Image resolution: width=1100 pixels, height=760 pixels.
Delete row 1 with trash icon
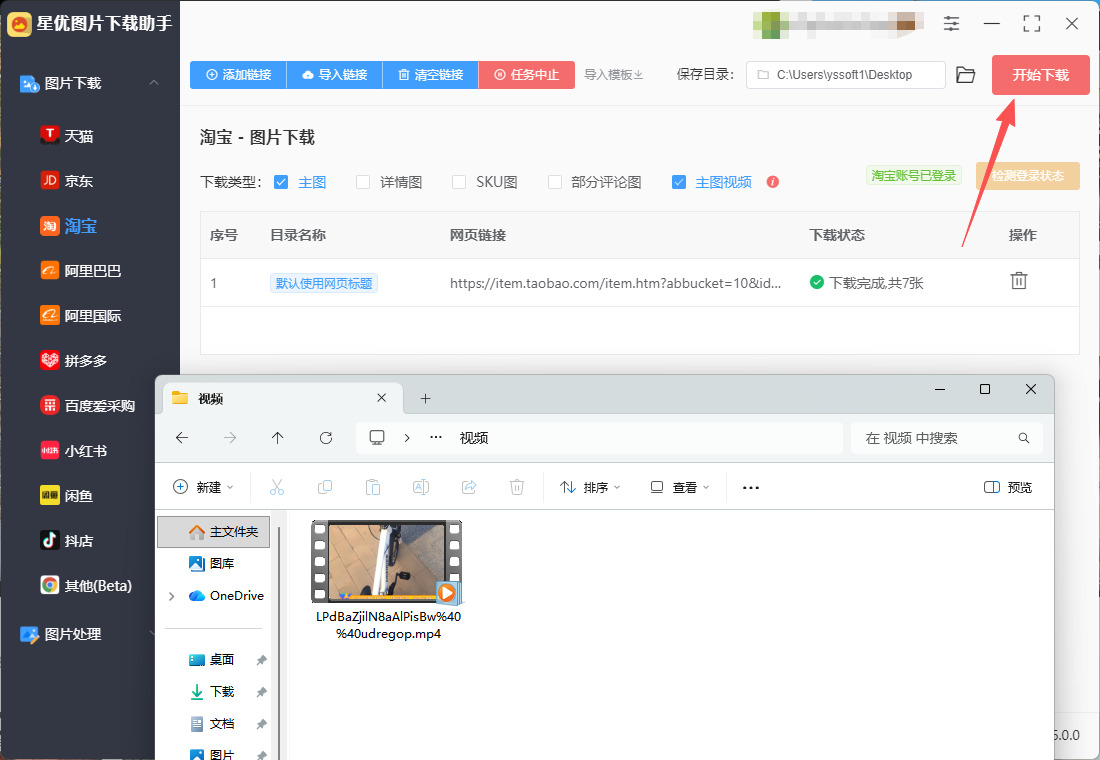tap(1018, 281)
